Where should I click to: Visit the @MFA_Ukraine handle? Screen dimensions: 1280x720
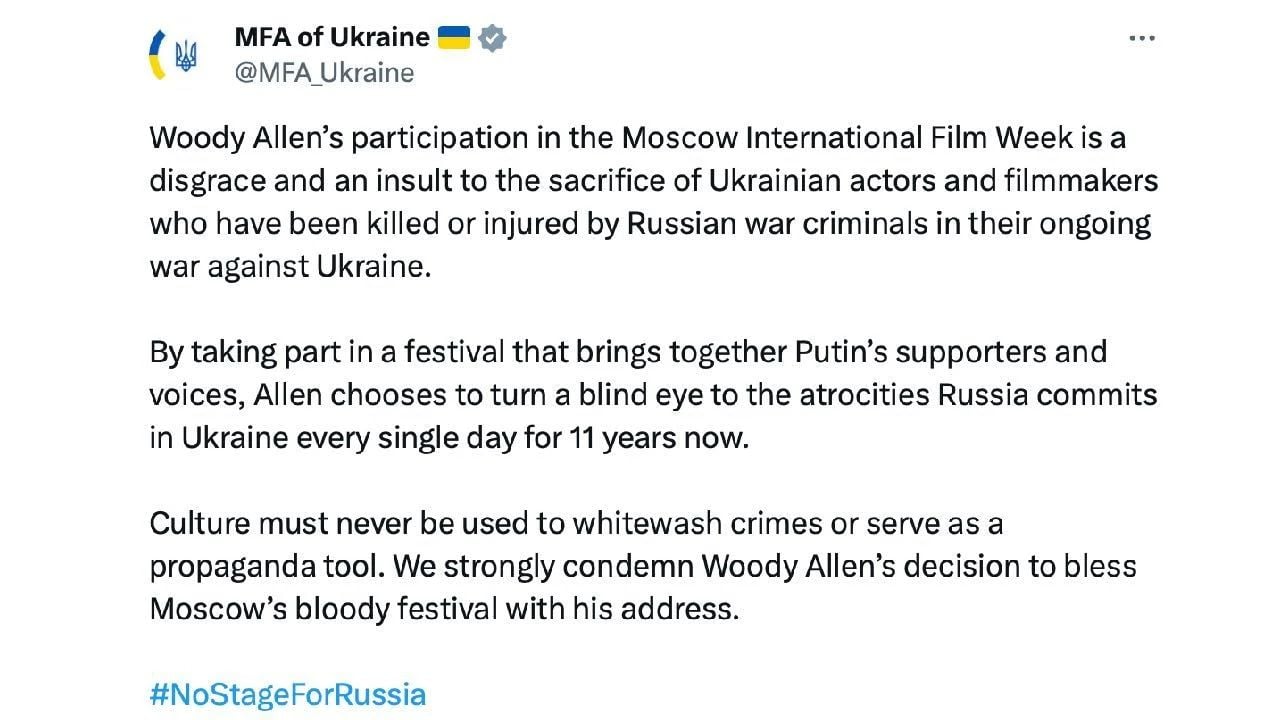tap(323, 73)
